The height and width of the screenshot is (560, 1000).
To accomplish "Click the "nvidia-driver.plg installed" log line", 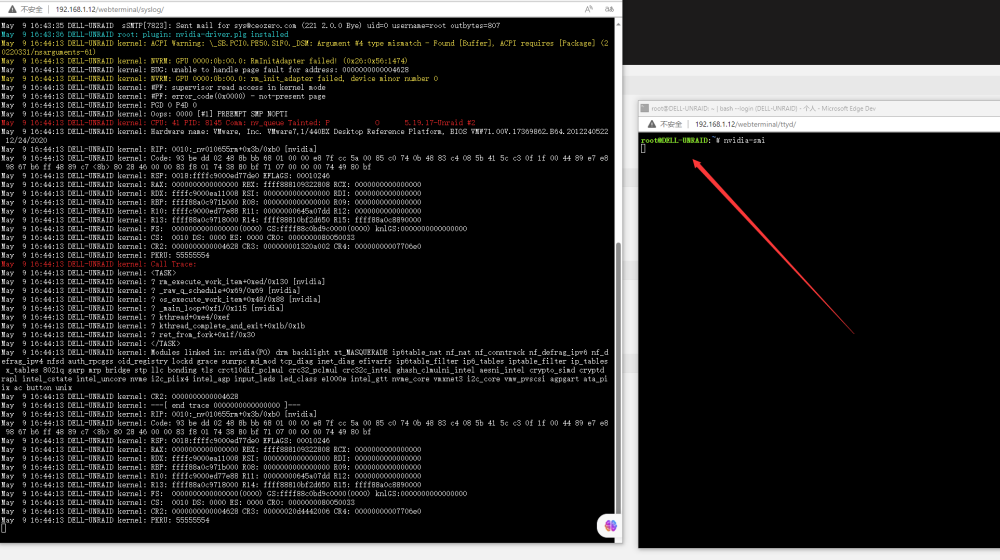I will (x=145, y=34).
